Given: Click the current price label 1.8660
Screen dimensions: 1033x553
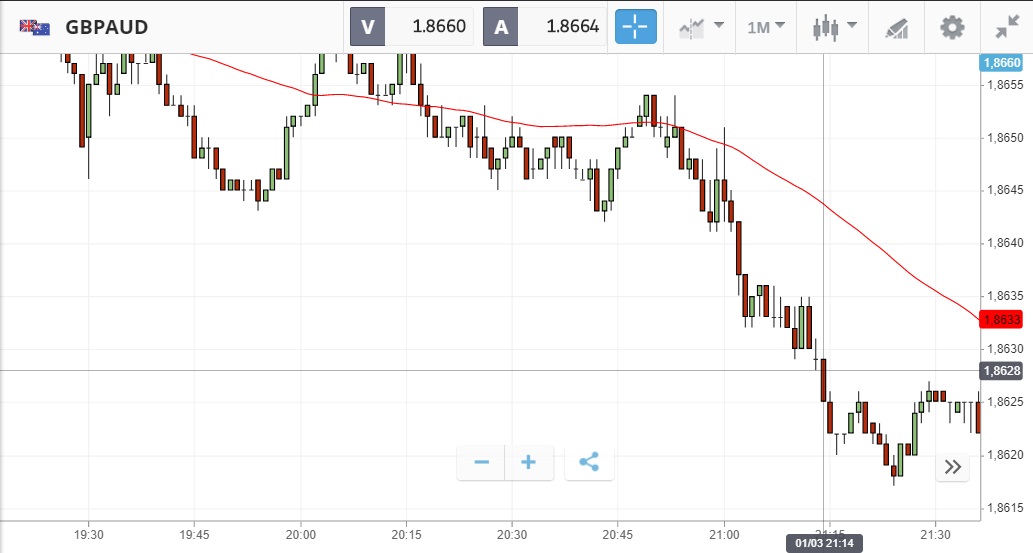Looking at the screenshot, I should pyautogui.click(x=1001, y=62).
